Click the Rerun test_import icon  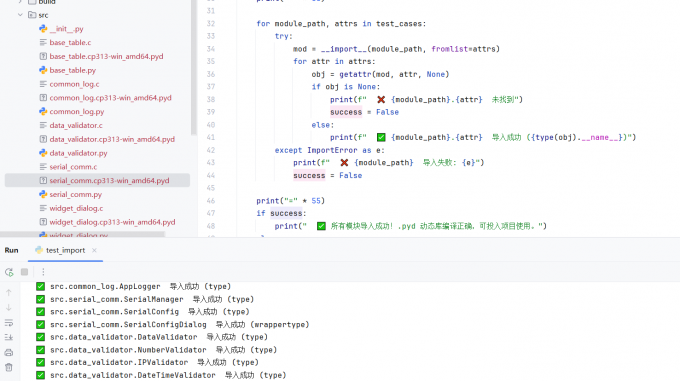click(9, 272)
